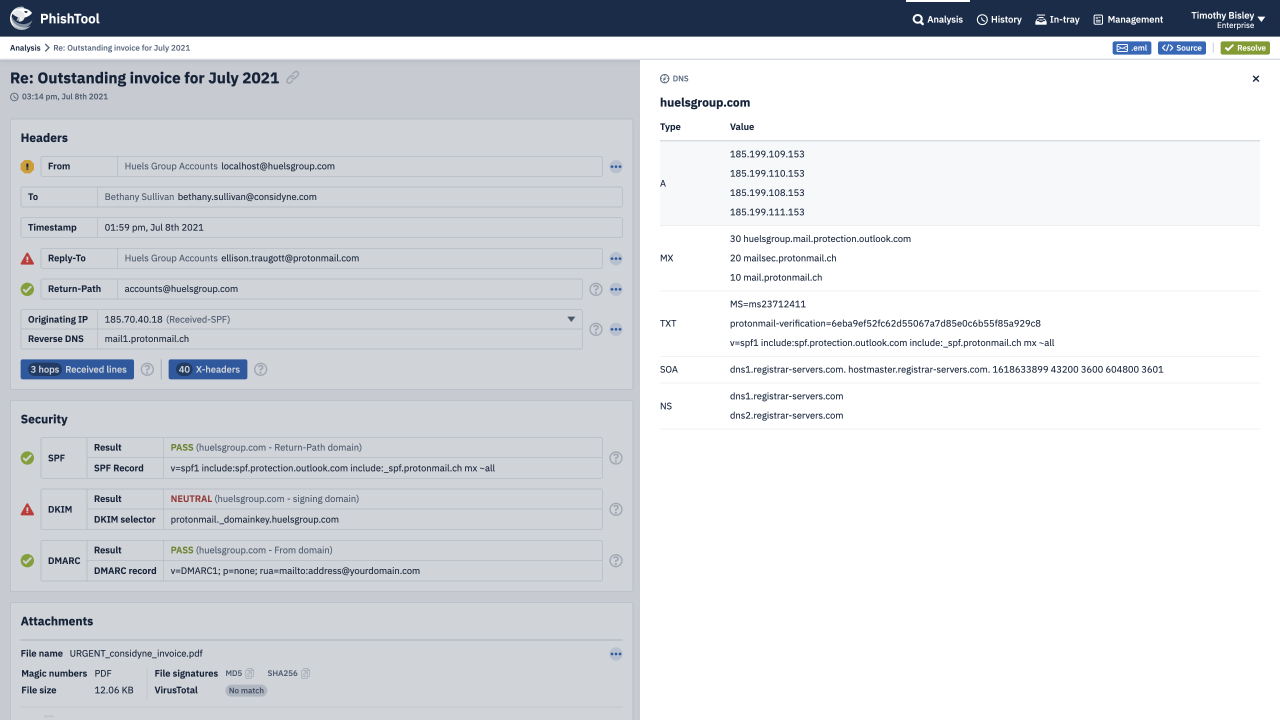1280x720 pixels.
Task: Copy the attachment SHA256 hash
Action: click(306, 673)
